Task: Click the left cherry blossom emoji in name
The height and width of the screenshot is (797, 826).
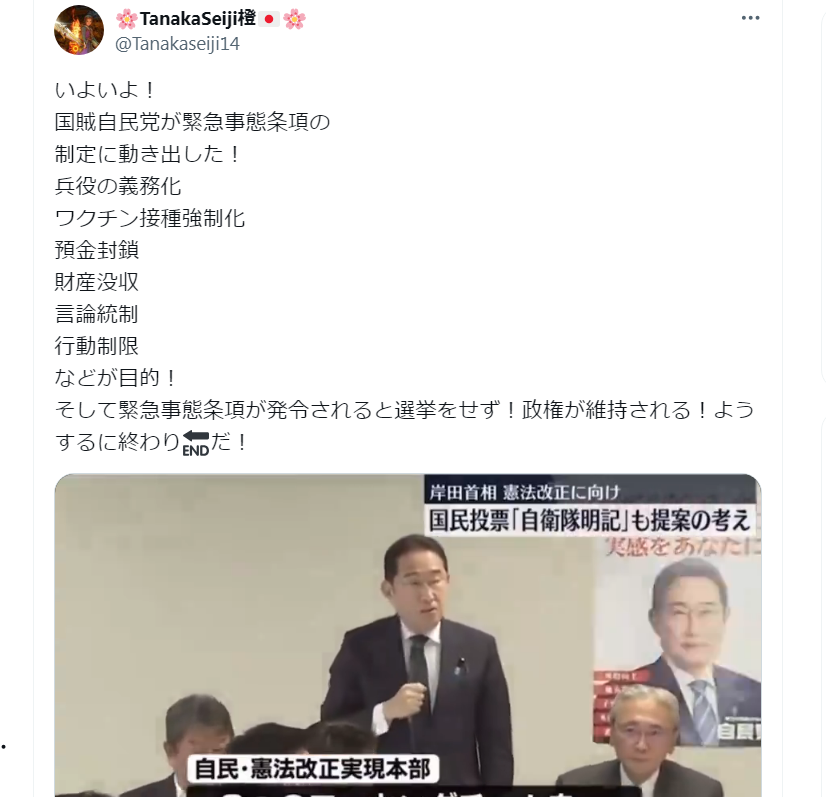Action: point(126,19)
